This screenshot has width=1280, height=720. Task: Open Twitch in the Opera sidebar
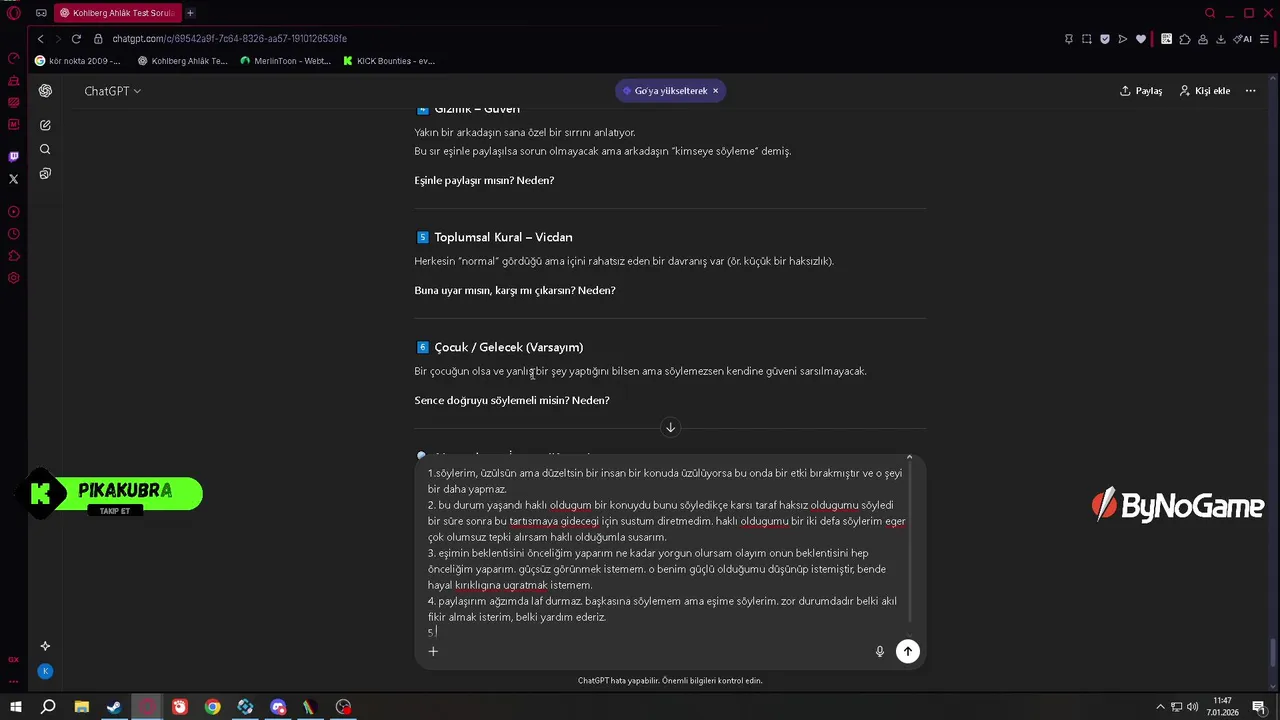14,157
